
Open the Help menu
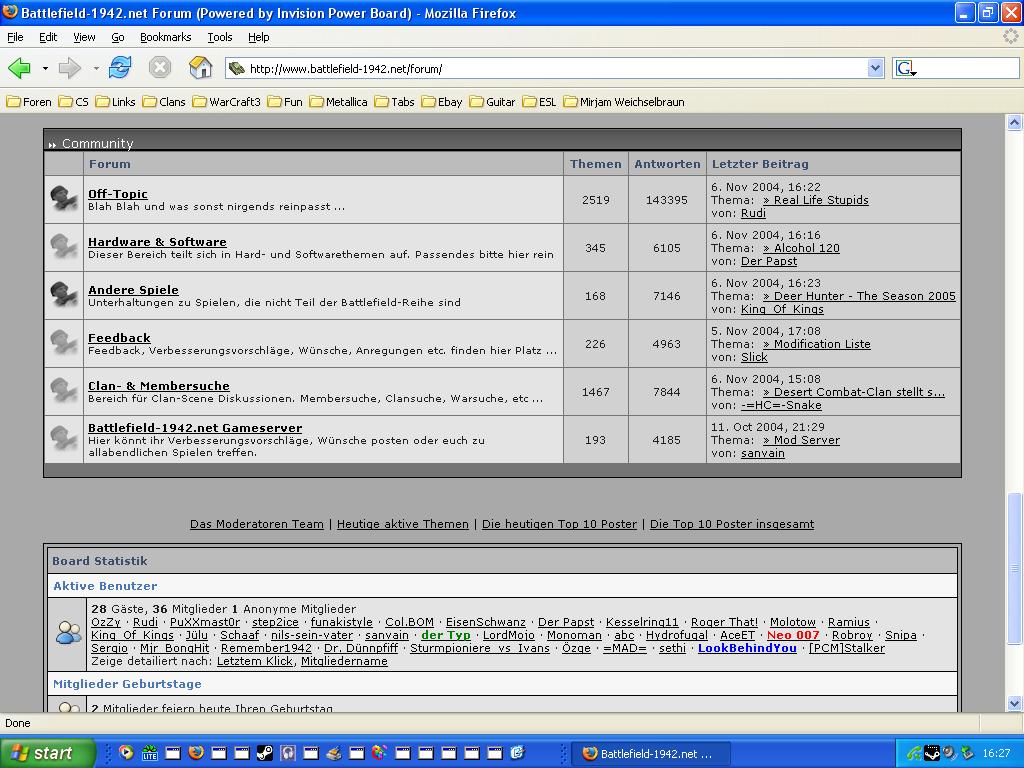(259, 37)
